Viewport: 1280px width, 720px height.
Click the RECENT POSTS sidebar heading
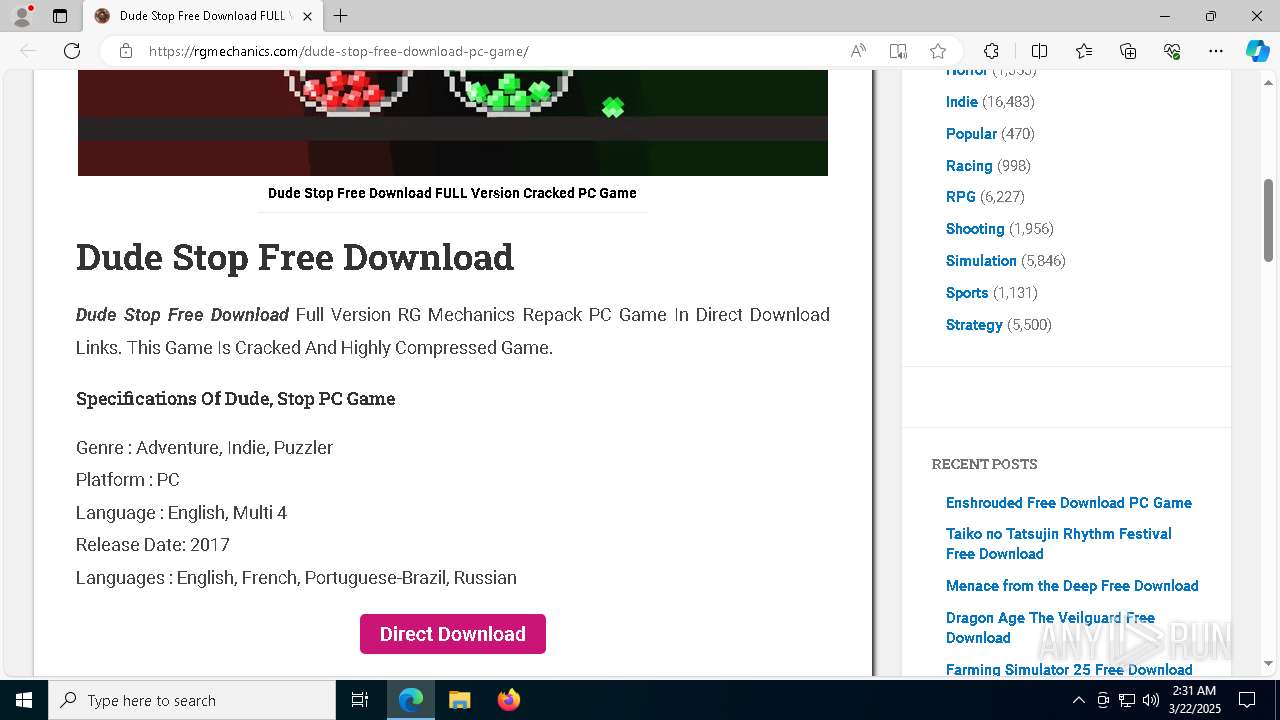coord(985,464)
